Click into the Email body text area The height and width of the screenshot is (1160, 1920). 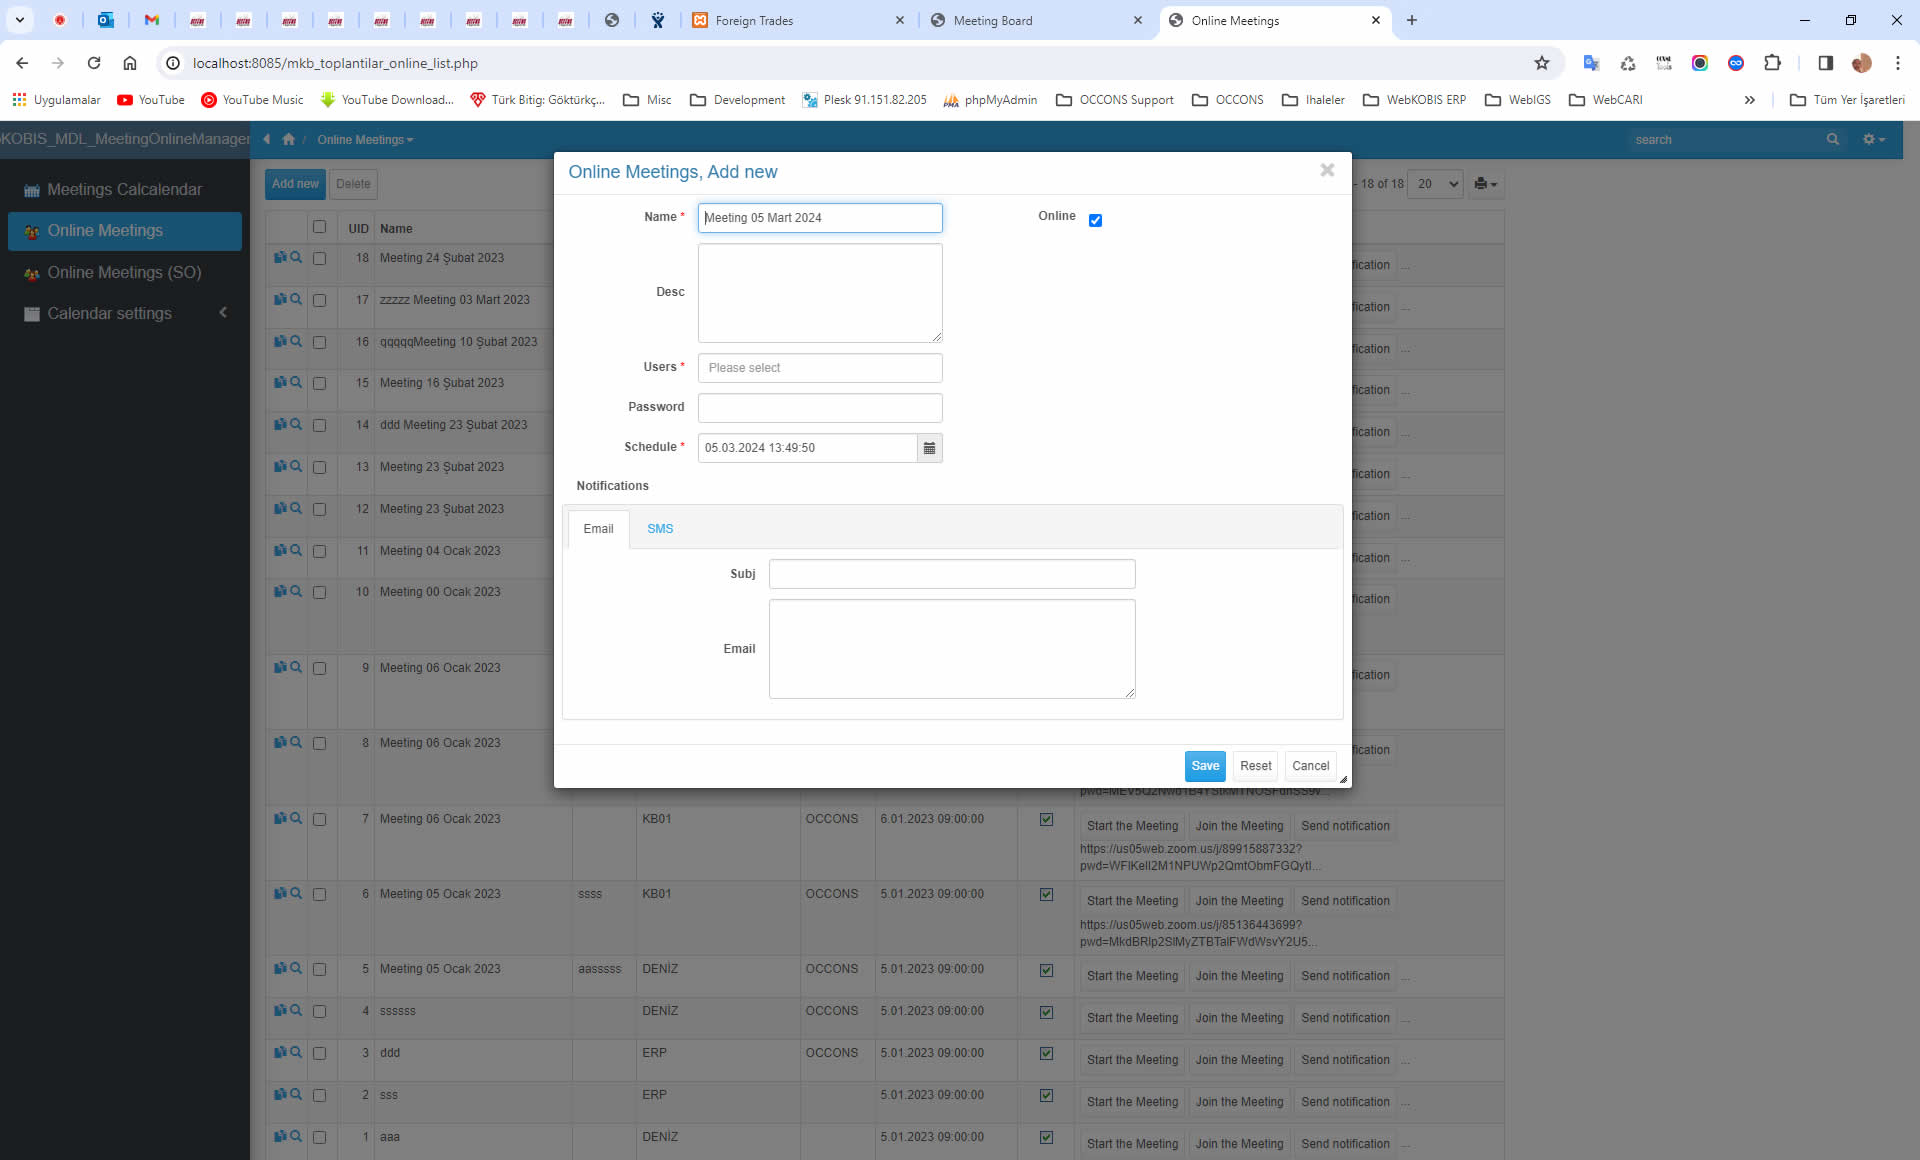tap(952, 649)
